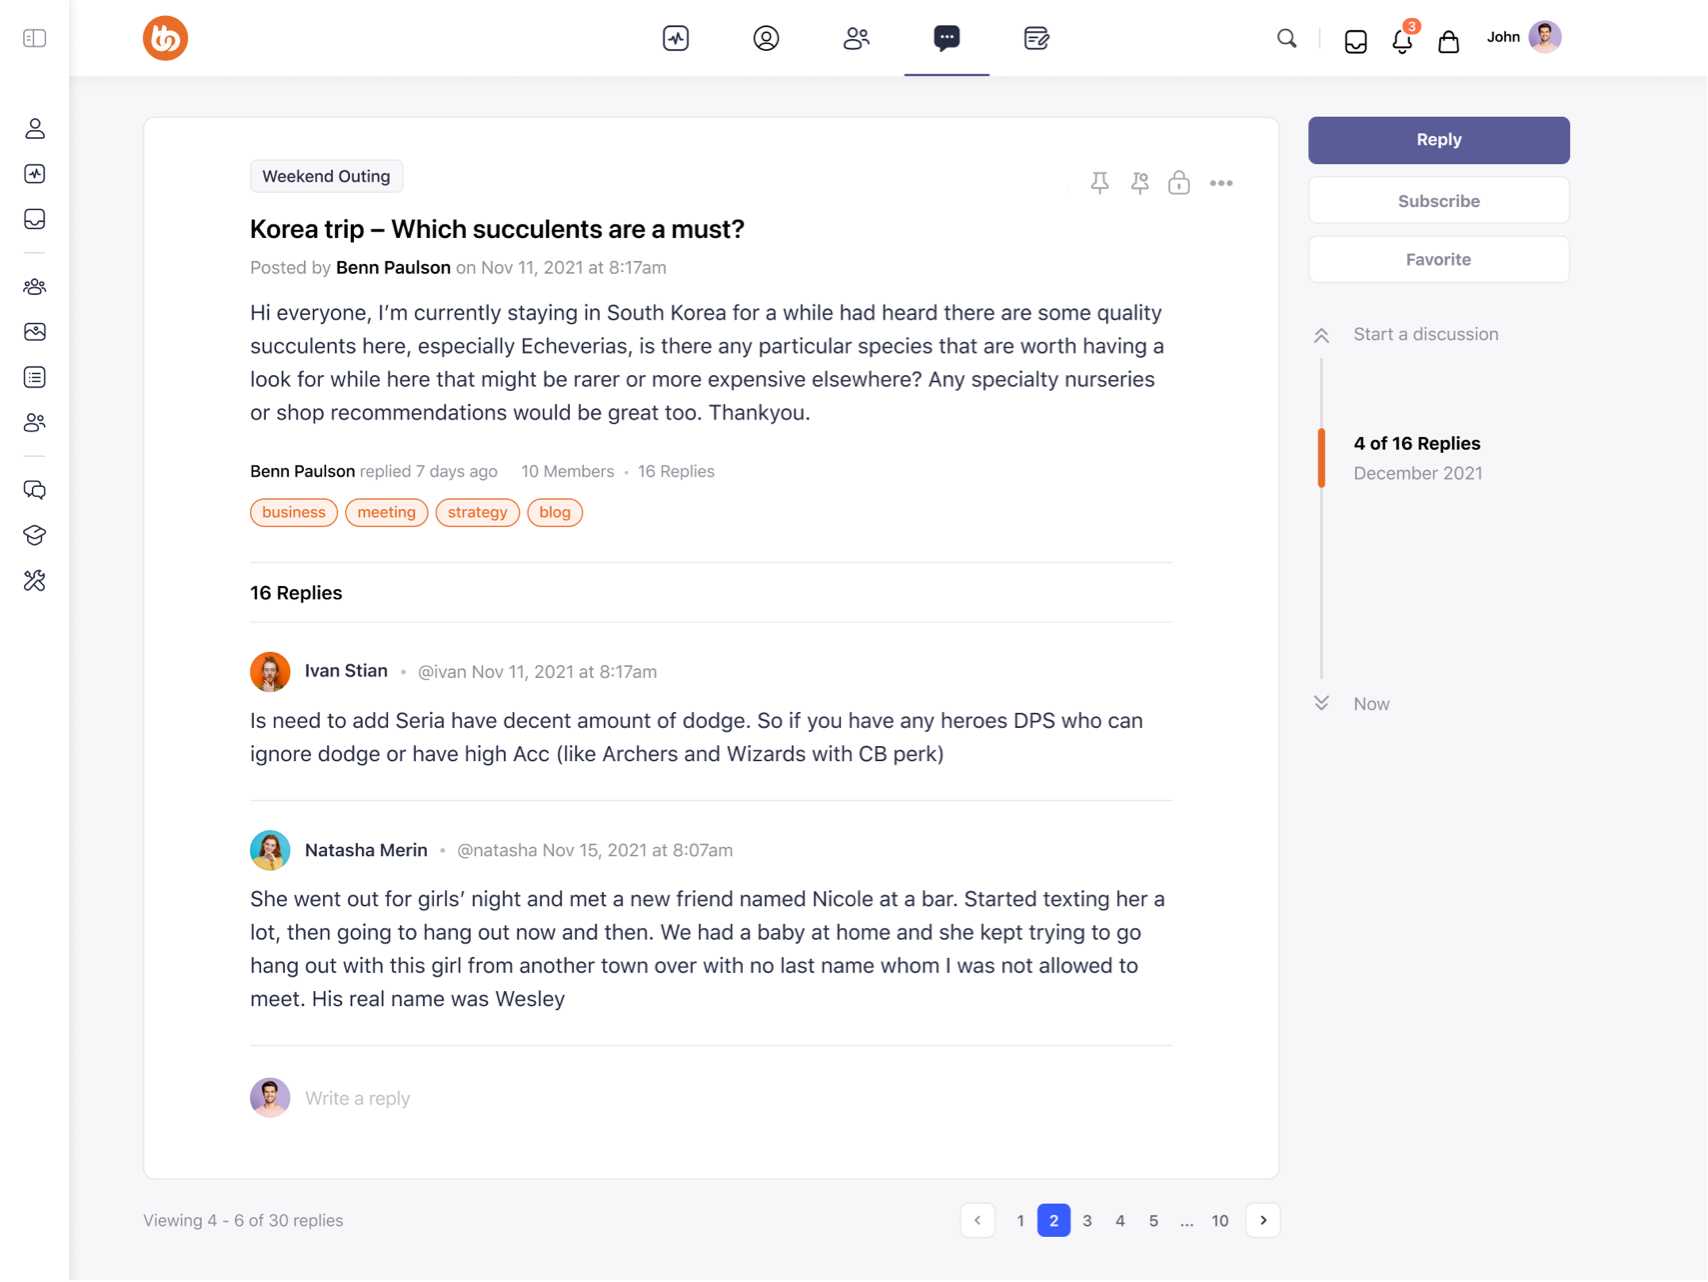The image size is (1708, 1282).
Task: Open the cart icon in the top bar
Action: tap(1448, 41)
